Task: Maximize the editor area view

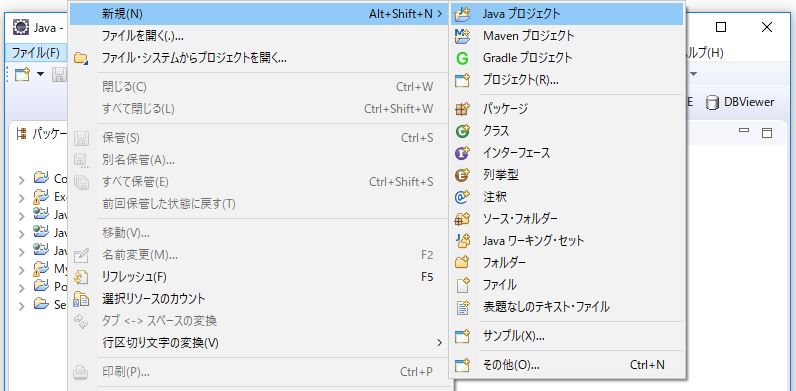Action: (x=767, y=133)
